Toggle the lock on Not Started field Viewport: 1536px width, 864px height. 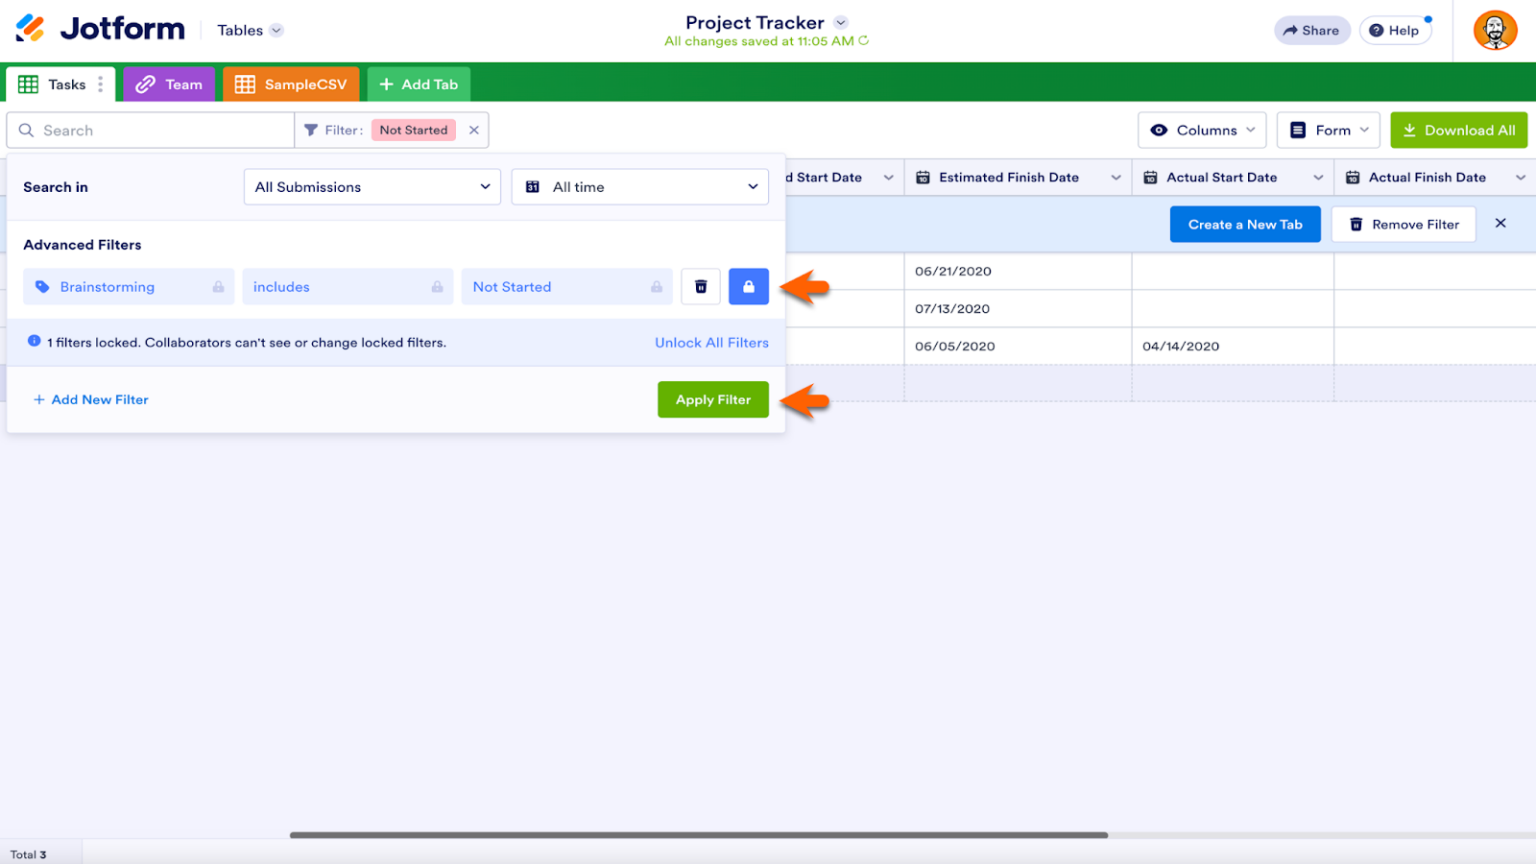658,287
